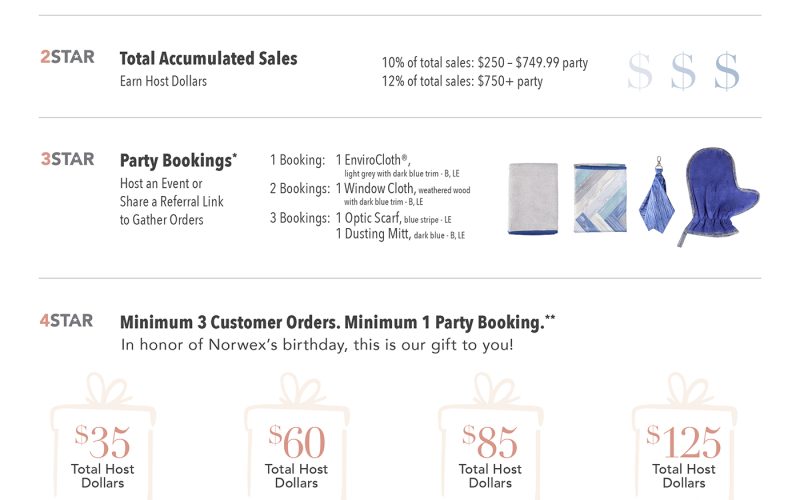The height and width of the screenshot is (500, 800).
Task: Click the 4STAR label
Action: 67,321
